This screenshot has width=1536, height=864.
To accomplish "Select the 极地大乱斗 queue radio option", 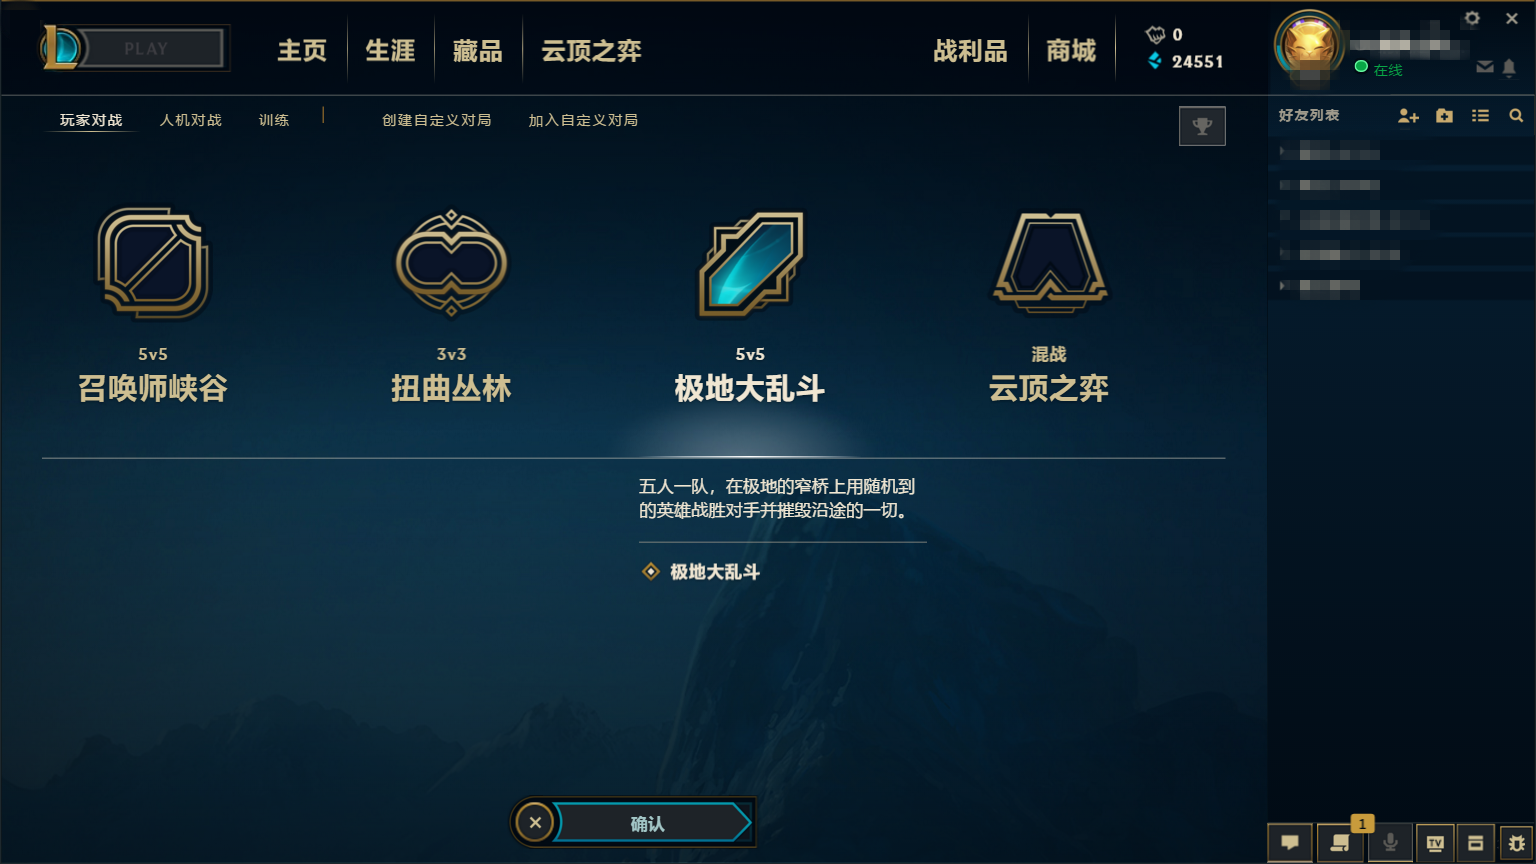I will pyautogui.click(x=651, y=572).
